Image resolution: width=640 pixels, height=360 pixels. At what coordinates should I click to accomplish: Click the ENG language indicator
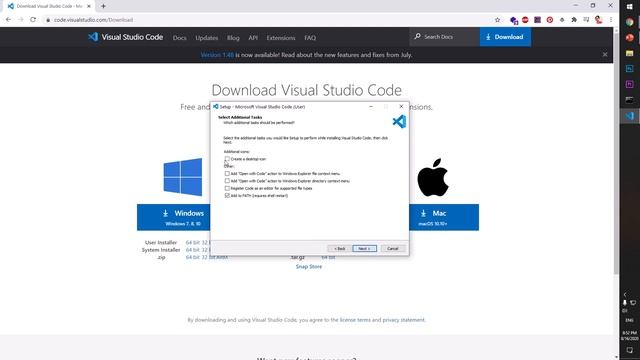pos(629,320)
